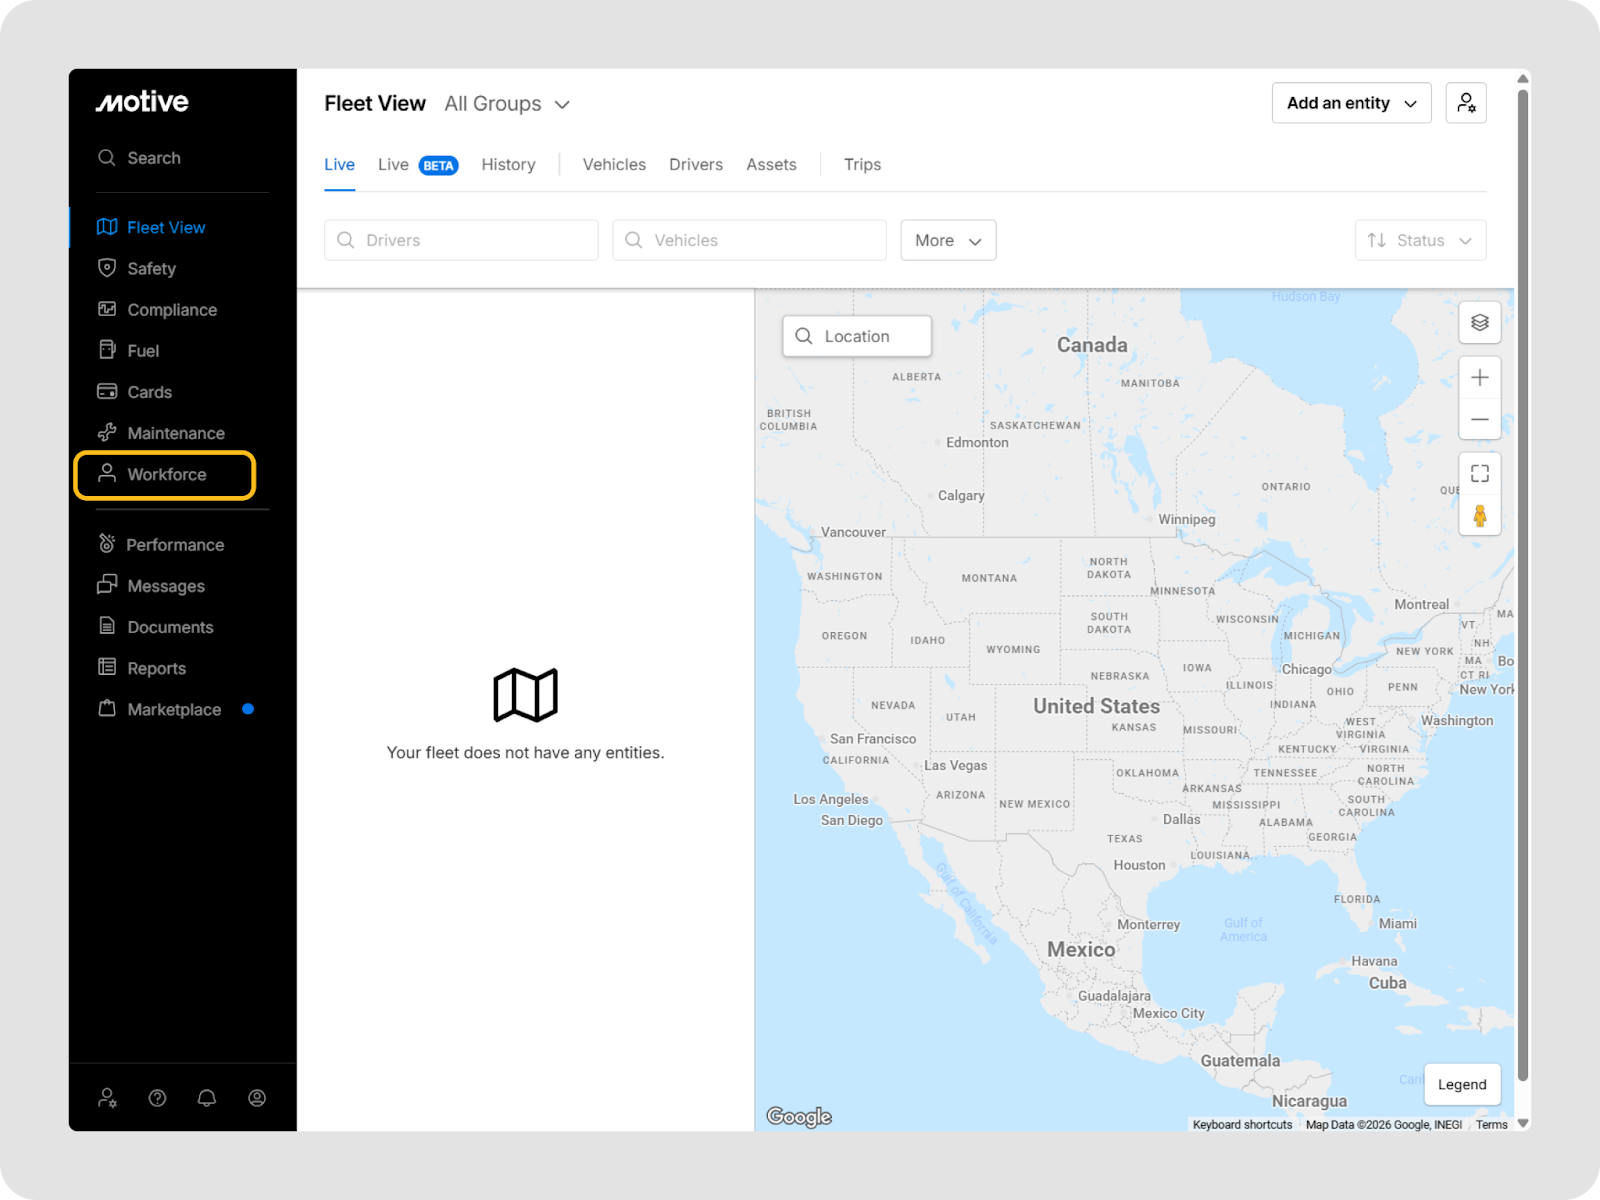The width and height of the screenshot is (1600, 1200).
Task: Open Messages
Action: pyautogui.click(x=152, y=586)
